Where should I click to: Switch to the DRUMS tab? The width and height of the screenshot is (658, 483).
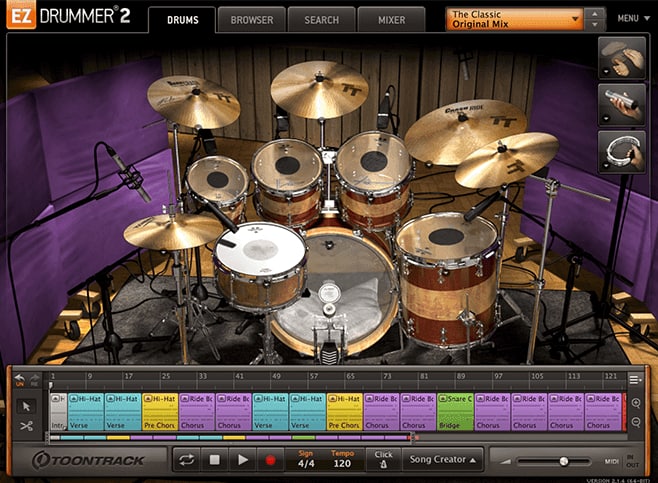pos(183,20)
